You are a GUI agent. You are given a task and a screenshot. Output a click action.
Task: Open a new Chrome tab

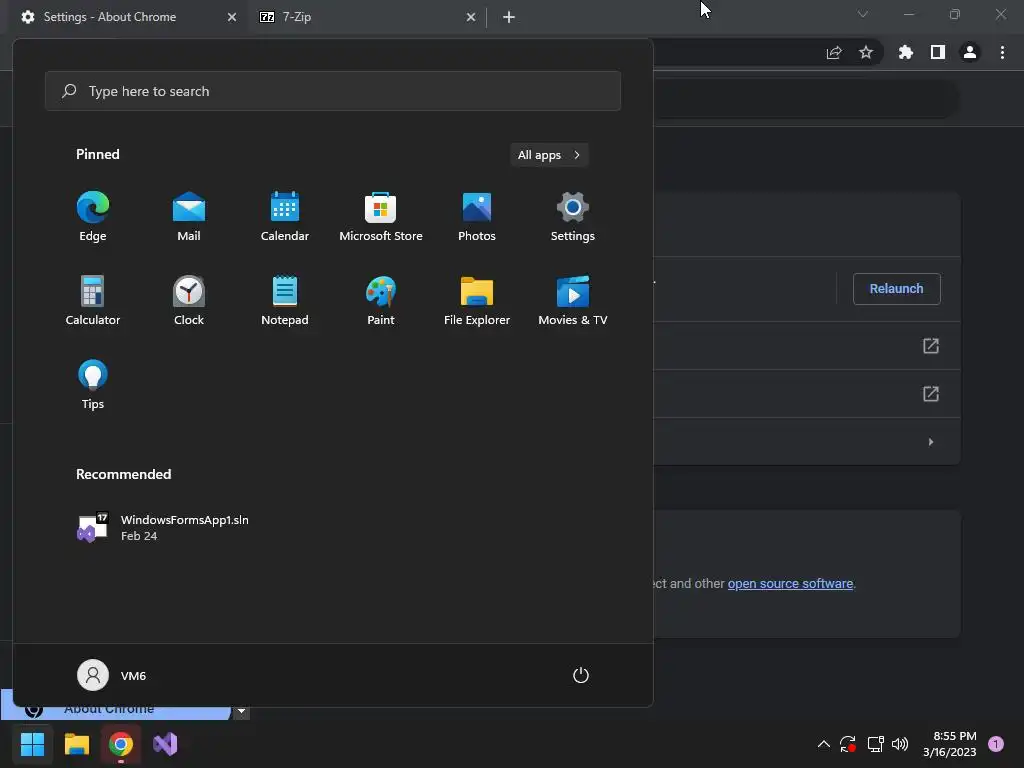coord(509,17)
